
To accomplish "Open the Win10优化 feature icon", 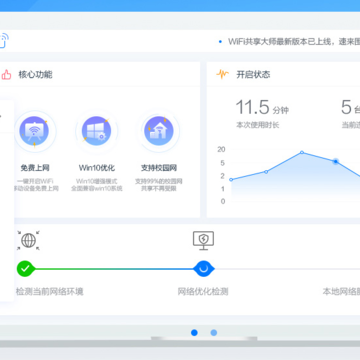I will [96, 131].
